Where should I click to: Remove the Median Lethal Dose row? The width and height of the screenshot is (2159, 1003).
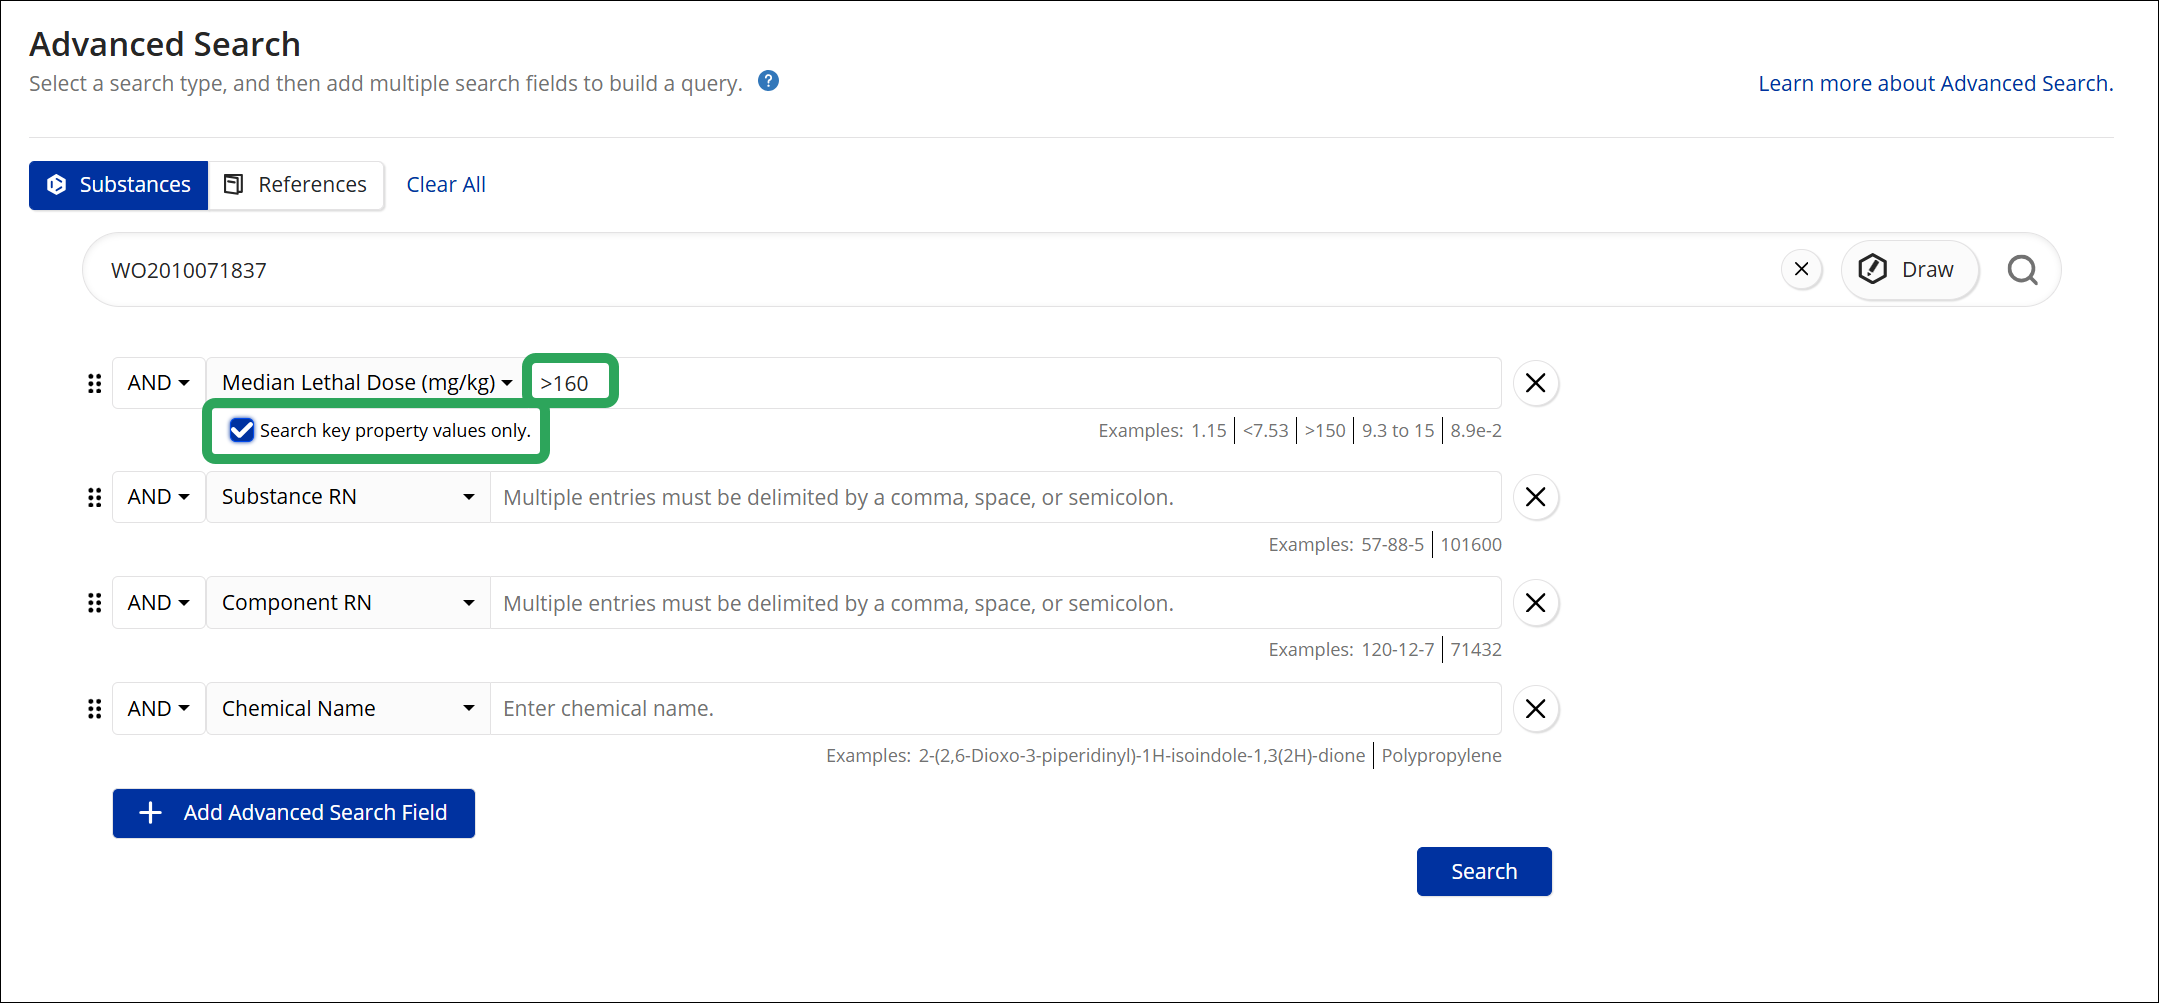1536,383
